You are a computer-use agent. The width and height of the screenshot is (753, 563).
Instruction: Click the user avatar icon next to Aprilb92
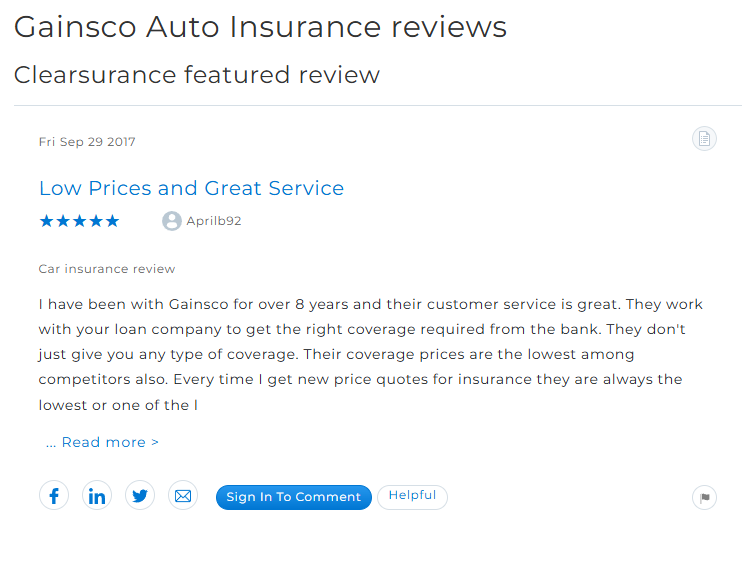171,221
